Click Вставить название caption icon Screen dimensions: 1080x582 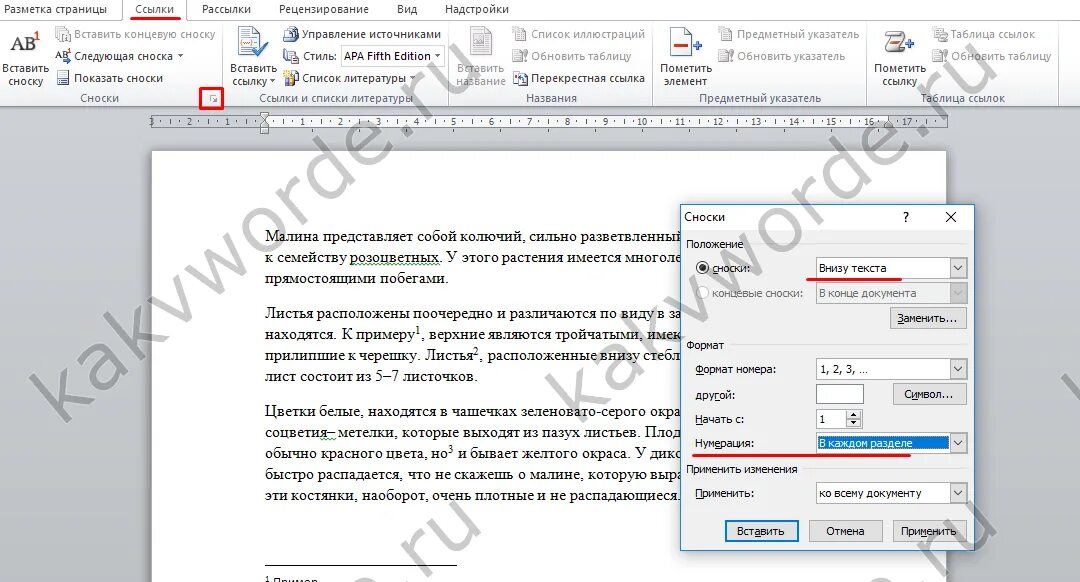pos(481,42)
